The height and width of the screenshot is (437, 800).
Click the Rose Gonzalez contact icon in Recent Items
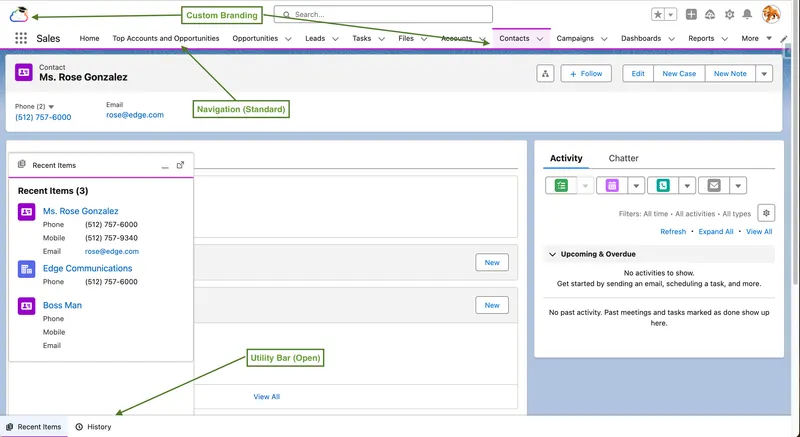pyautogui.click(x=27, y=212)
